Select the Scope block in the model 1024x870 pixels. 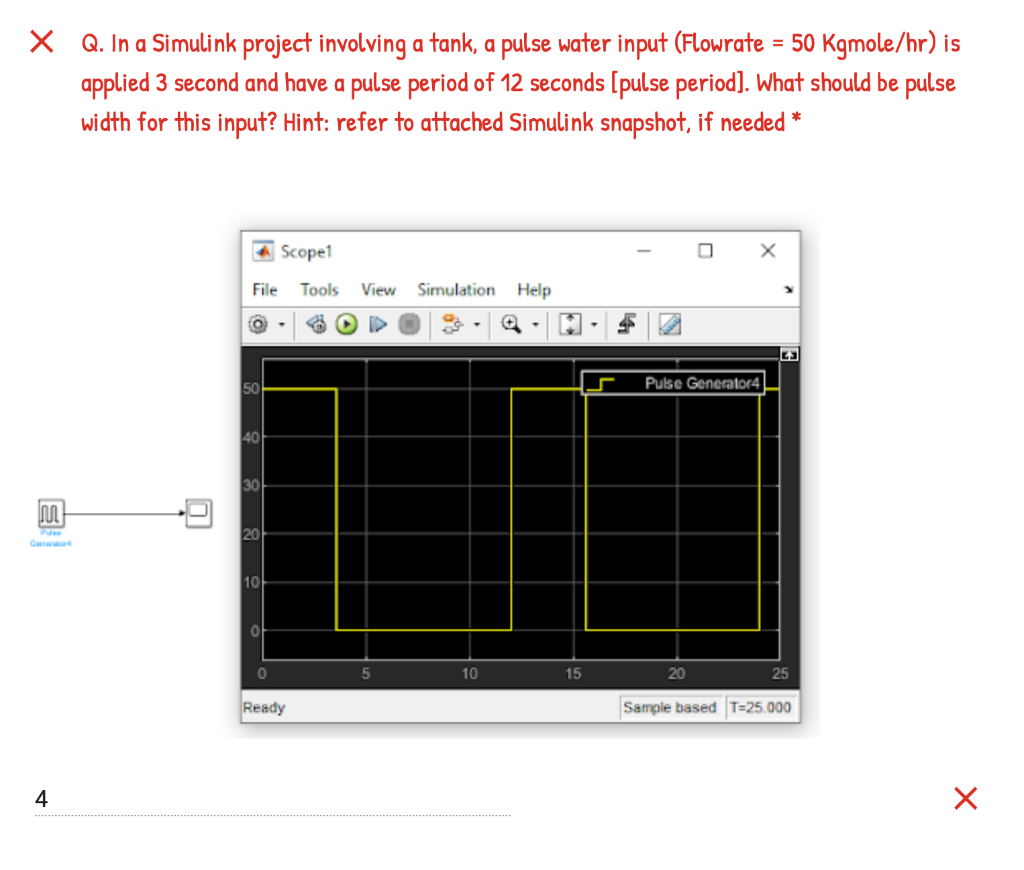click(x=199, y=513)
